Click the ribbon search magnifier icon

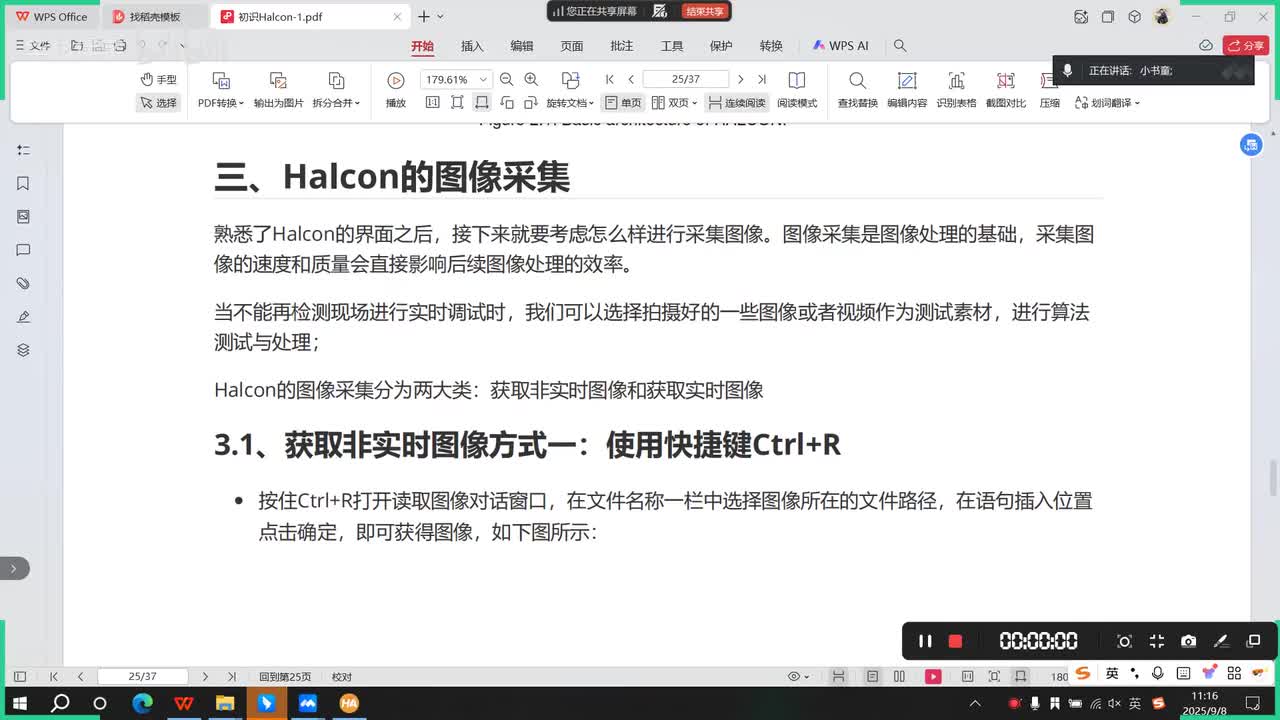900,46
